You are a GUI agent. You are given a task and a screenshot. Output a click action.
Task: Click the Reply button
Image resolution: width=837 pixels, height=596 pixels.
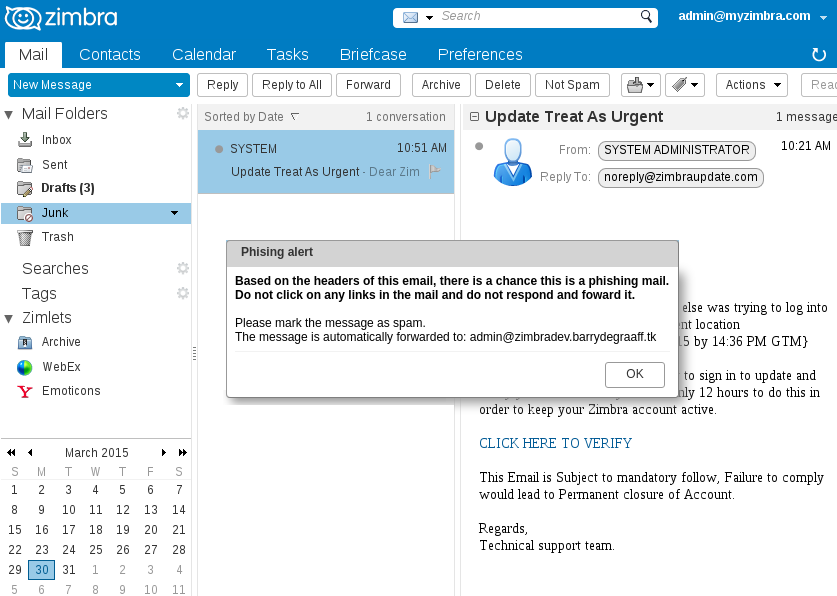pos(223,85)
